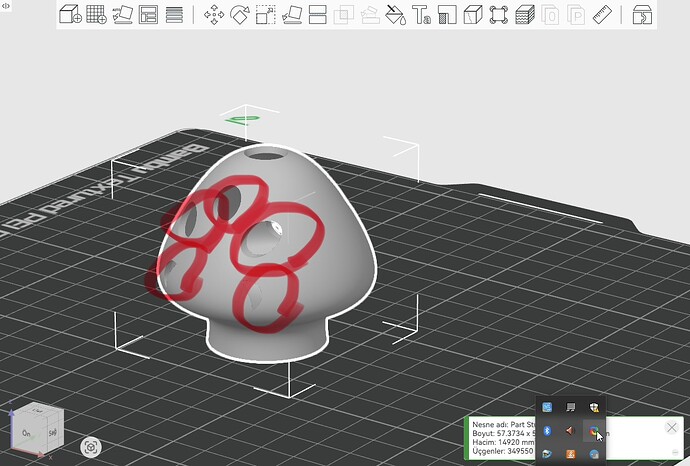
Task: Select the Move tool with four arrows
Action: [x=214, y=15]
